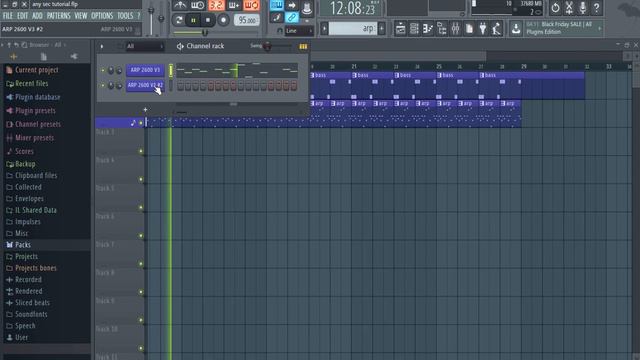Click the plus button next to arp pattern
This screenshot has height=360, width=640.
point(382,29)
